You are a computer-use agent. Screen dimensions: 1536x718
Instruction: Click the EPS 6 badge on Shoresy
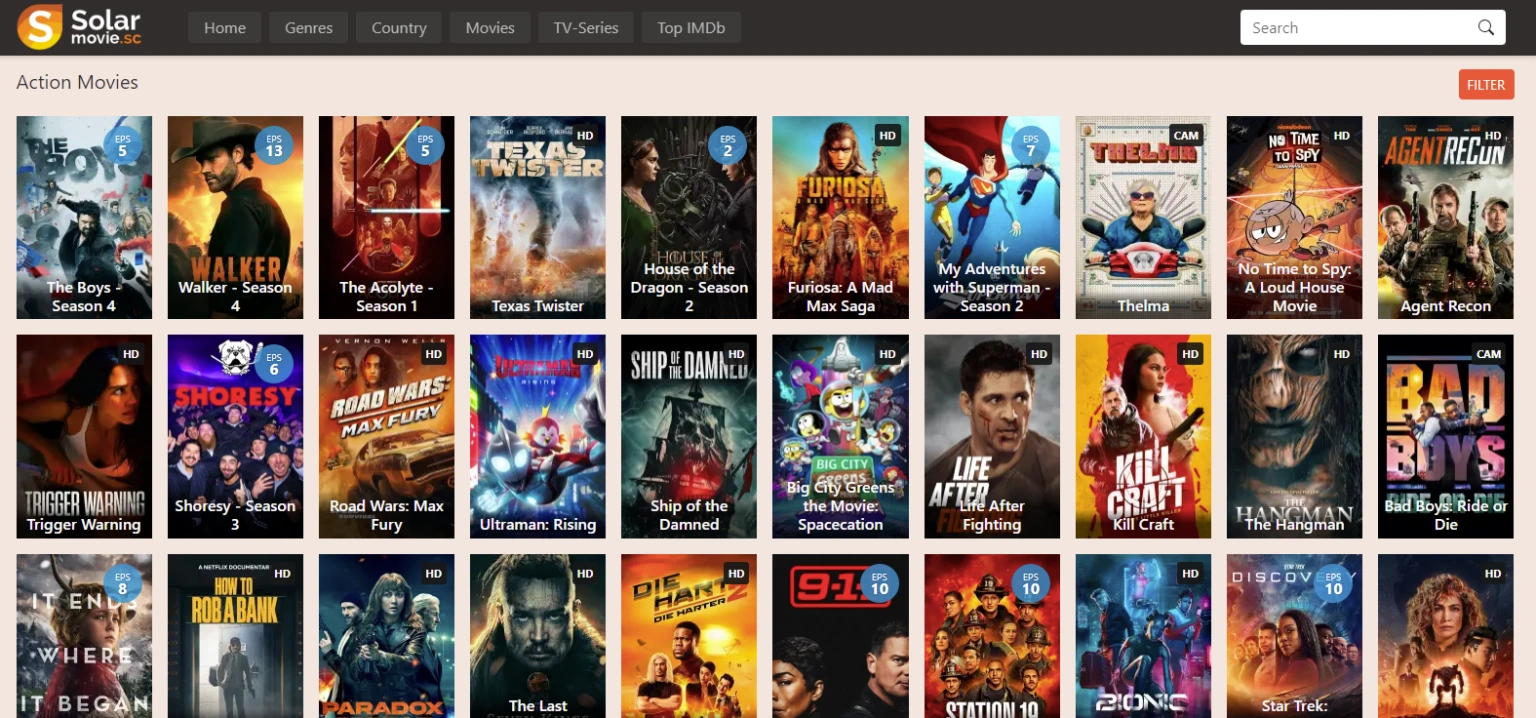[x=274, y=365]
